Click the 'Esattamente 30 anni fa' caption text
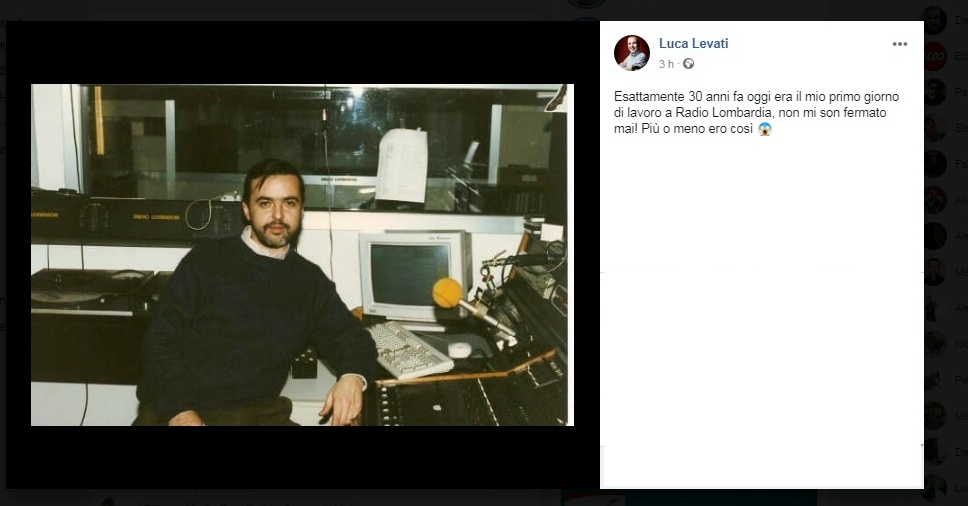Image resolution: width=968 pixels, height=506 pixels. [756, 112]
